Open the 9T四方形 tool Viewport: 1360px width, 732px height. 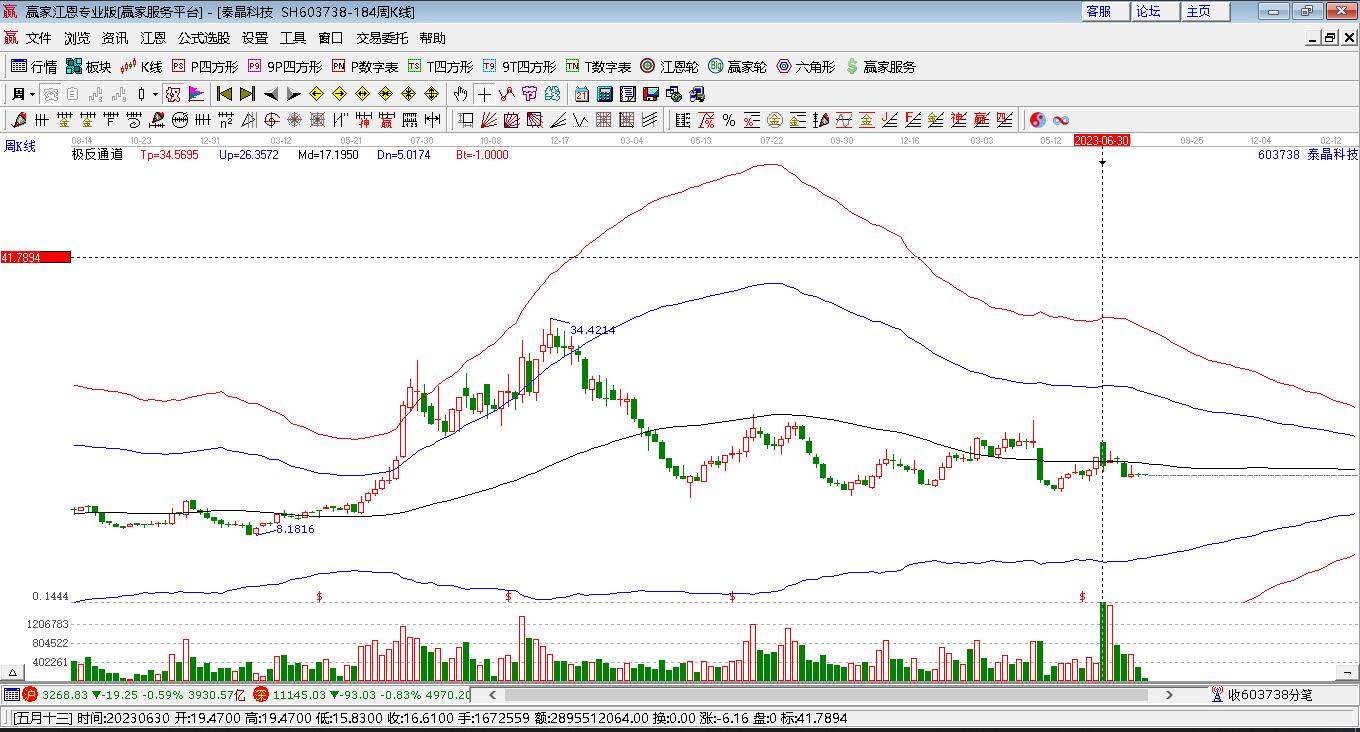[519, 67]
